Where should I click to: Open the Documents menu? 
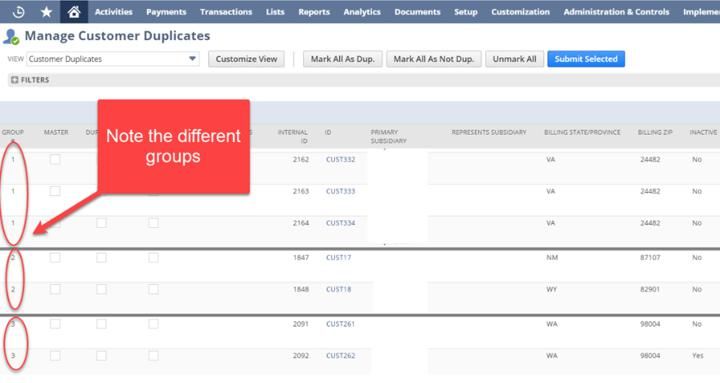tap(417, 11)
